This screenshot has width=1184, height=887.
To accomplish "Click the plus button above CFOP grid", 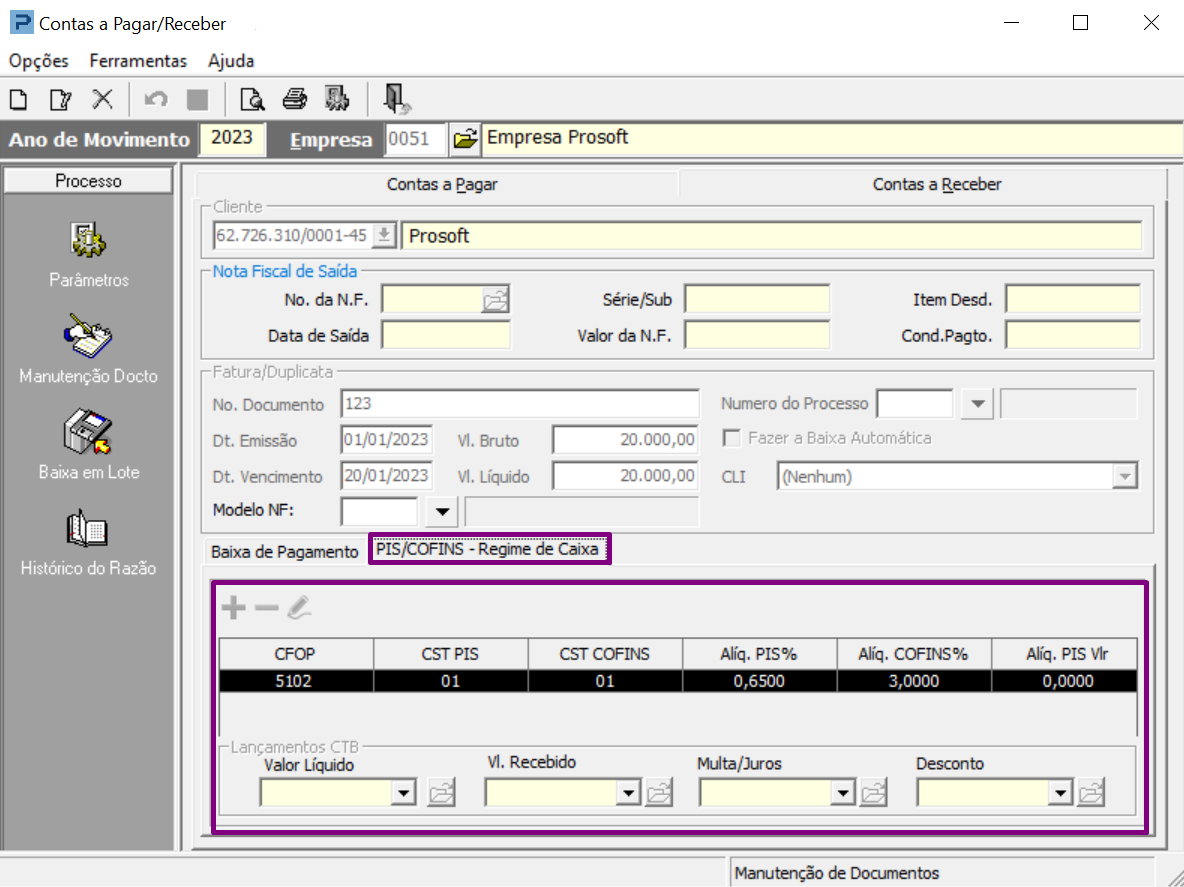I will [233, 607].
